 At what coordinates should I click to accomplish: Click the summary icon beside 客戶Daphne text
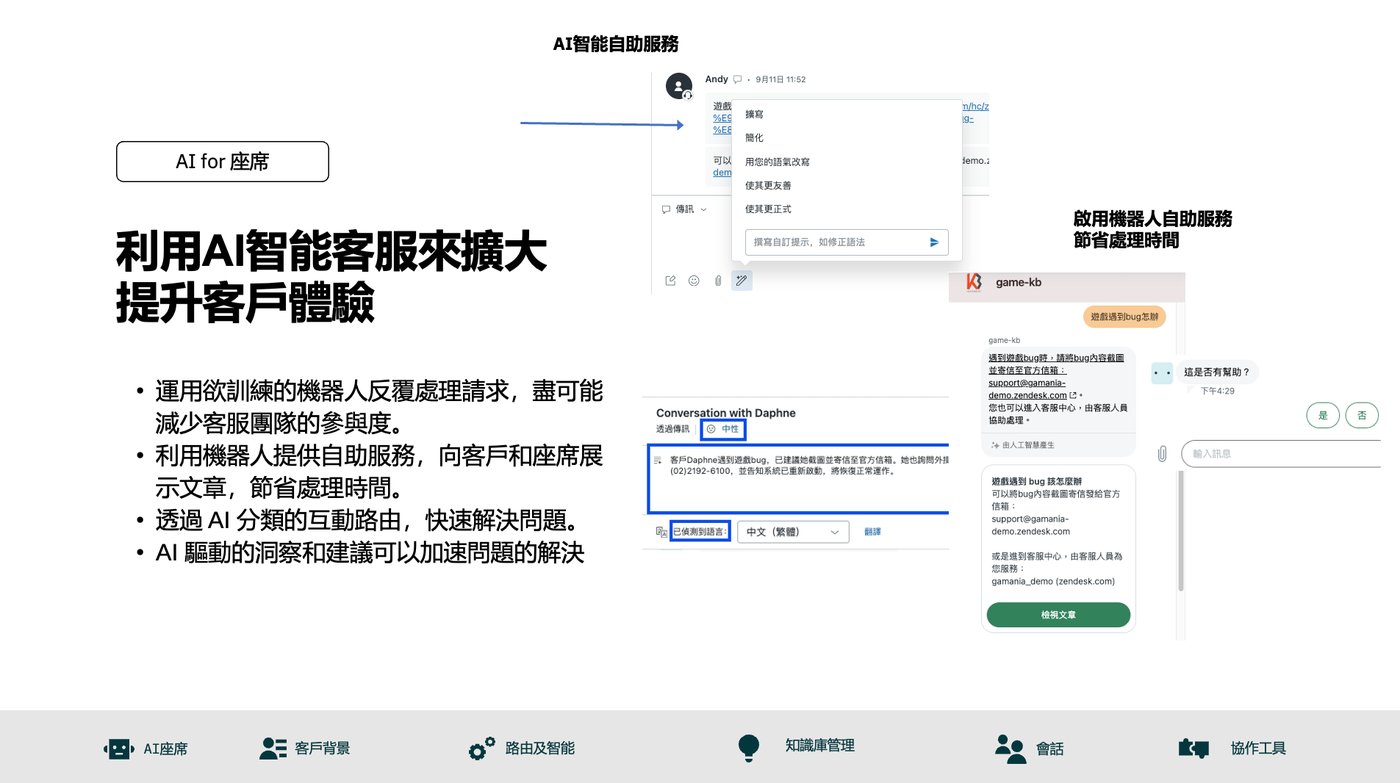point(658,460)
